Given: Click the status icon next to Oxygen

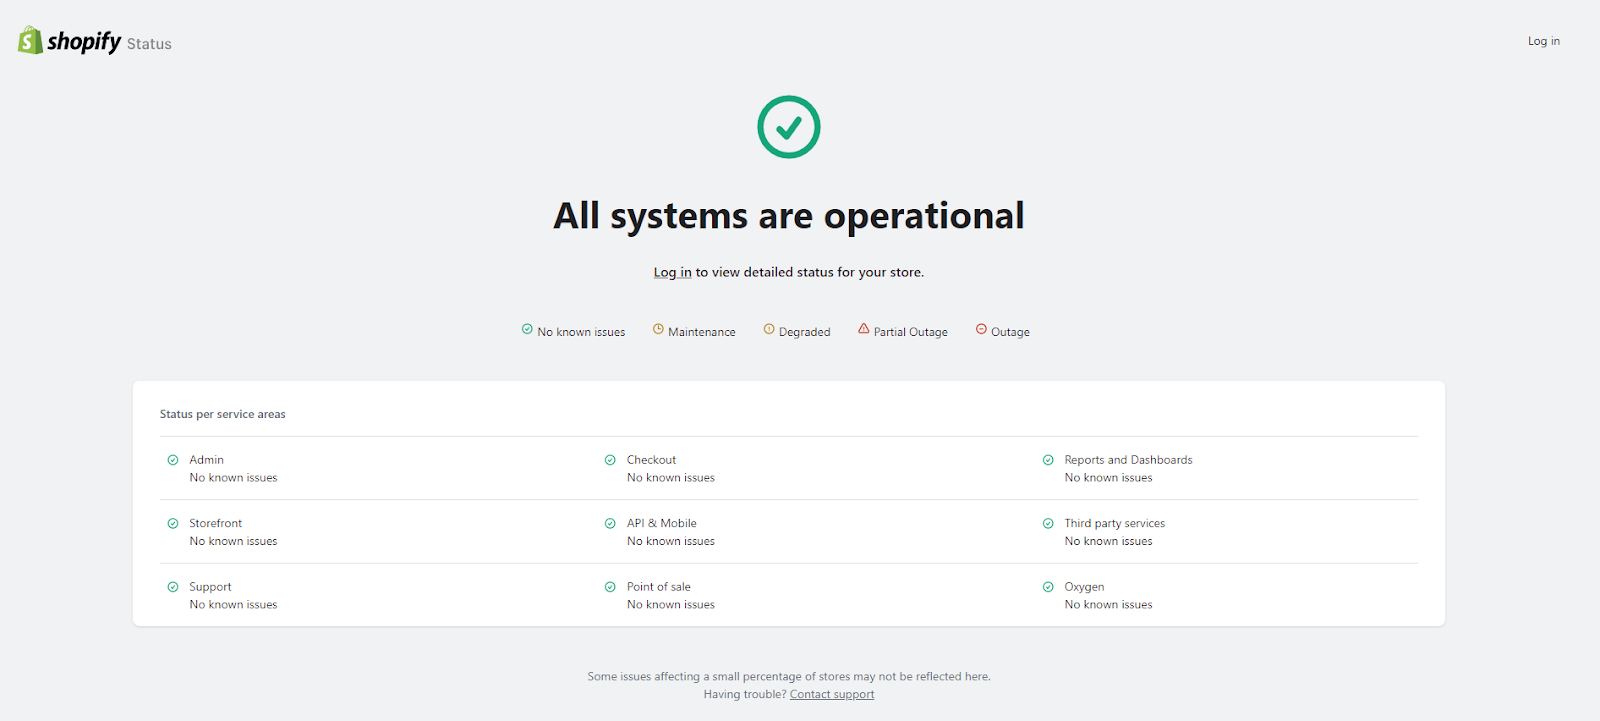Looking at the screenshot, I should pos(1048,587).
